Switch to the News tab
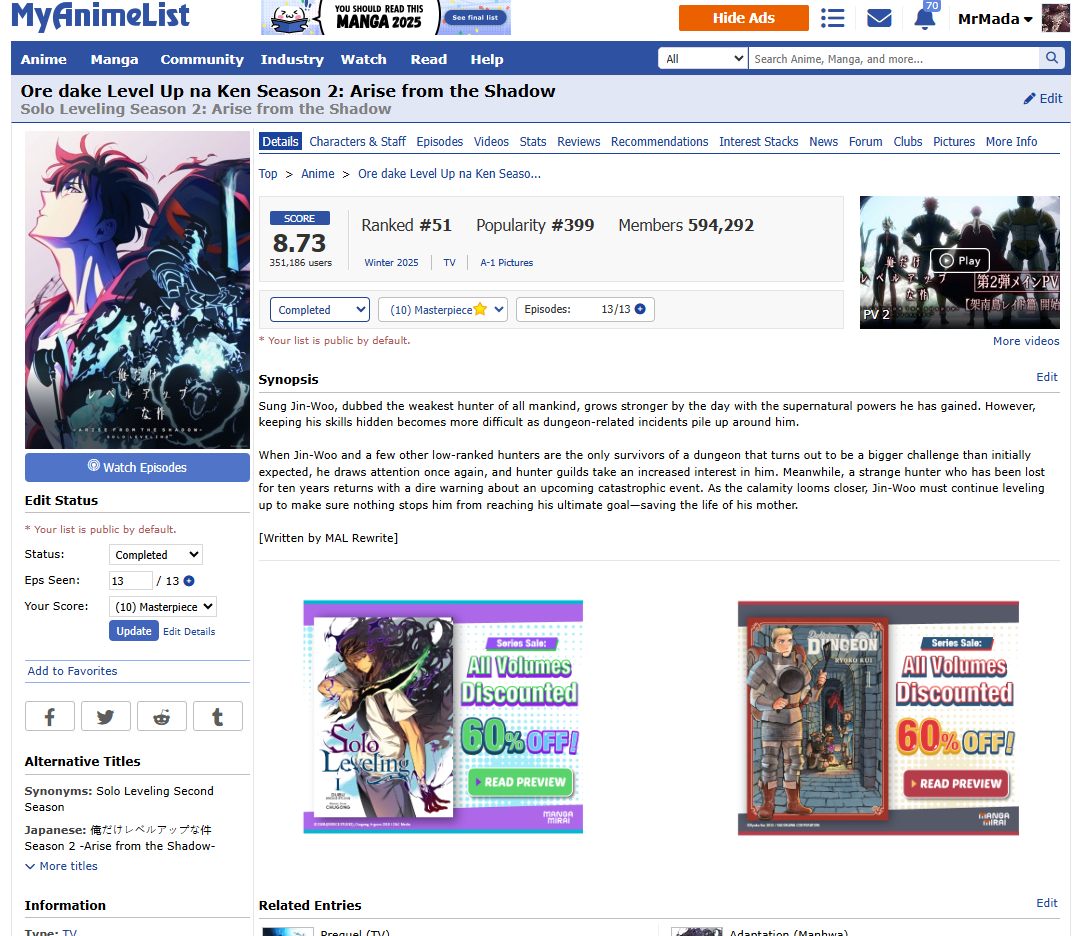1091x936 pixels. pos(824,141)
